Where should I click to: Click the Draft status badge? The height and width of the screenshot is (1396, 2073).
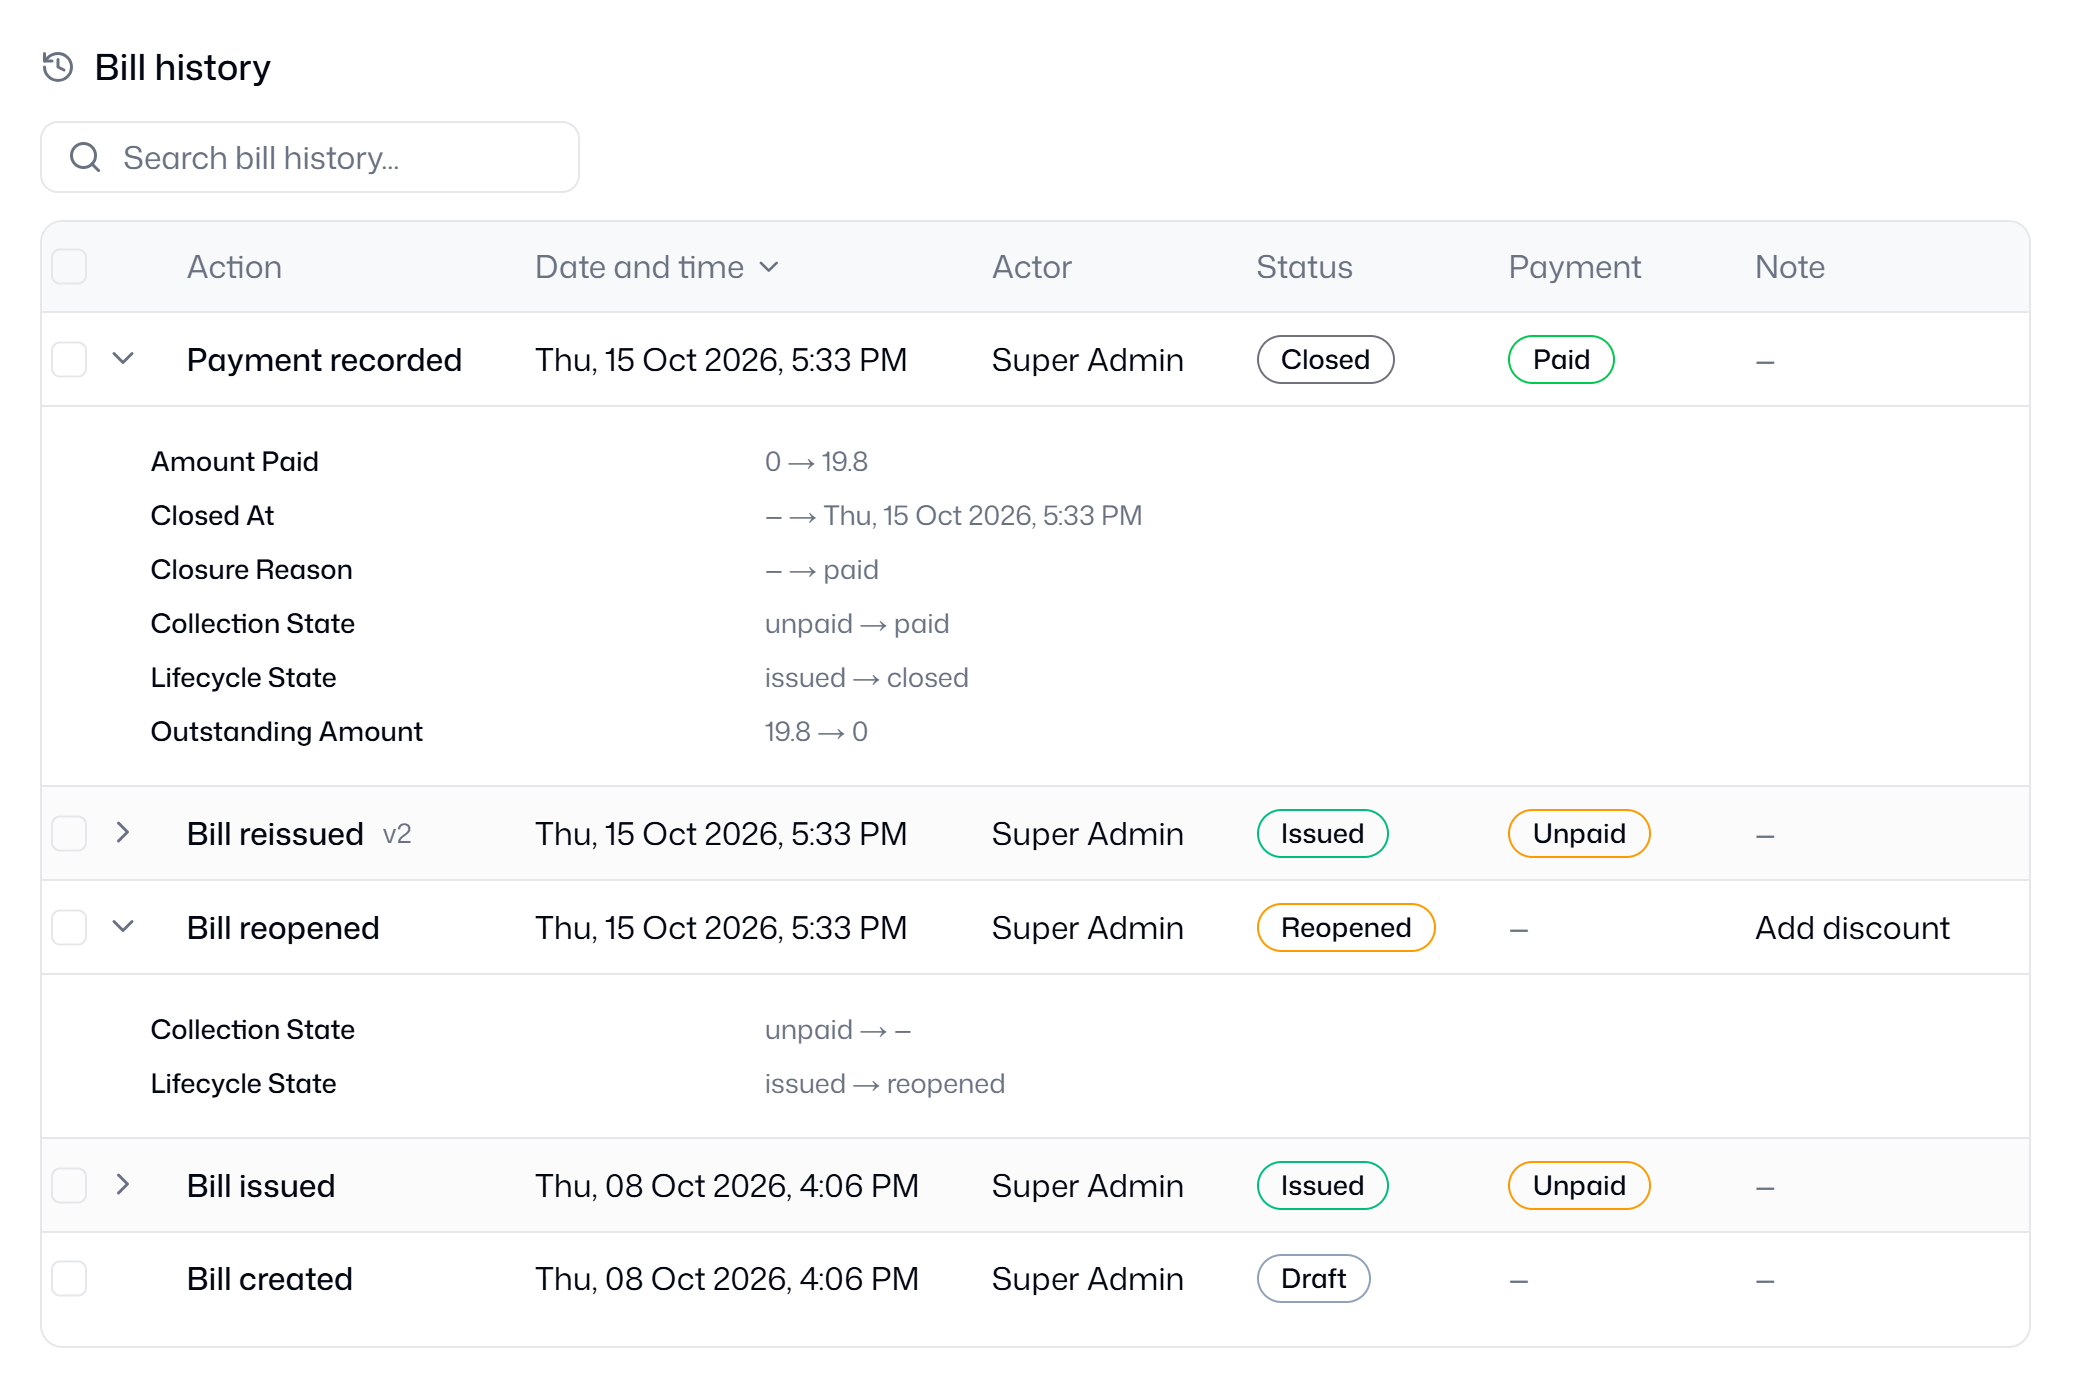(x=1313, y=1278)
